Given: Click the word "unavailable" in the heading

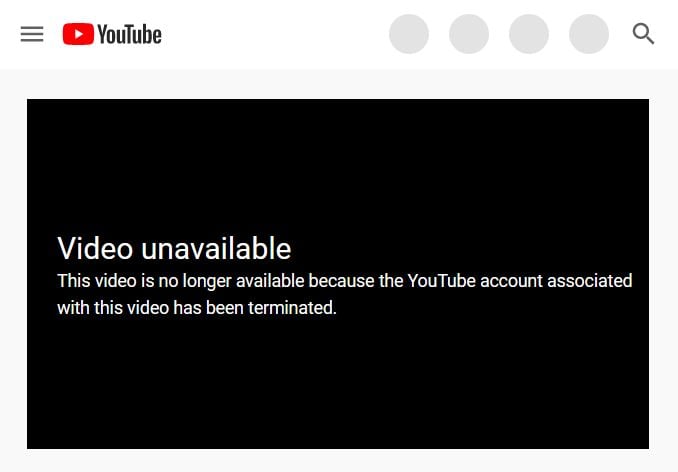Looking at the screenshot, I should tap(216, 249).
